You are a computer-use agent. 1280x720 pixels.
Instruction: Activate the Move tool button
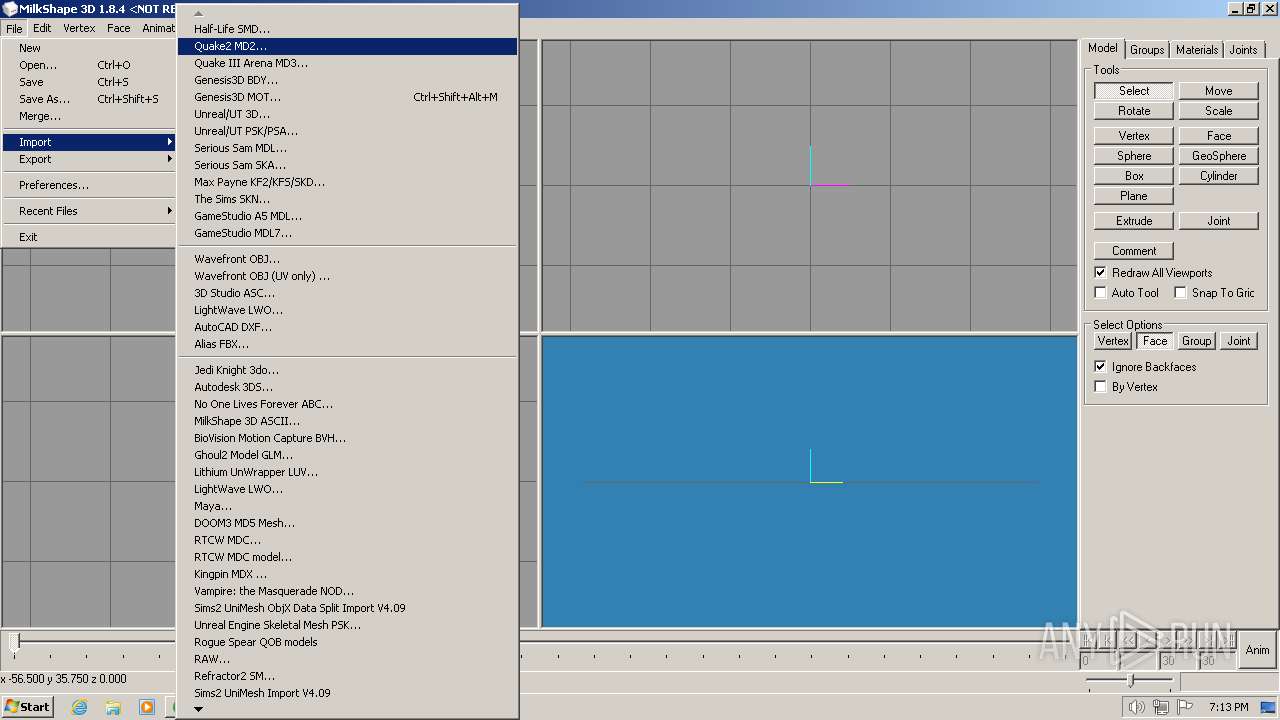tap(1218, 91)
